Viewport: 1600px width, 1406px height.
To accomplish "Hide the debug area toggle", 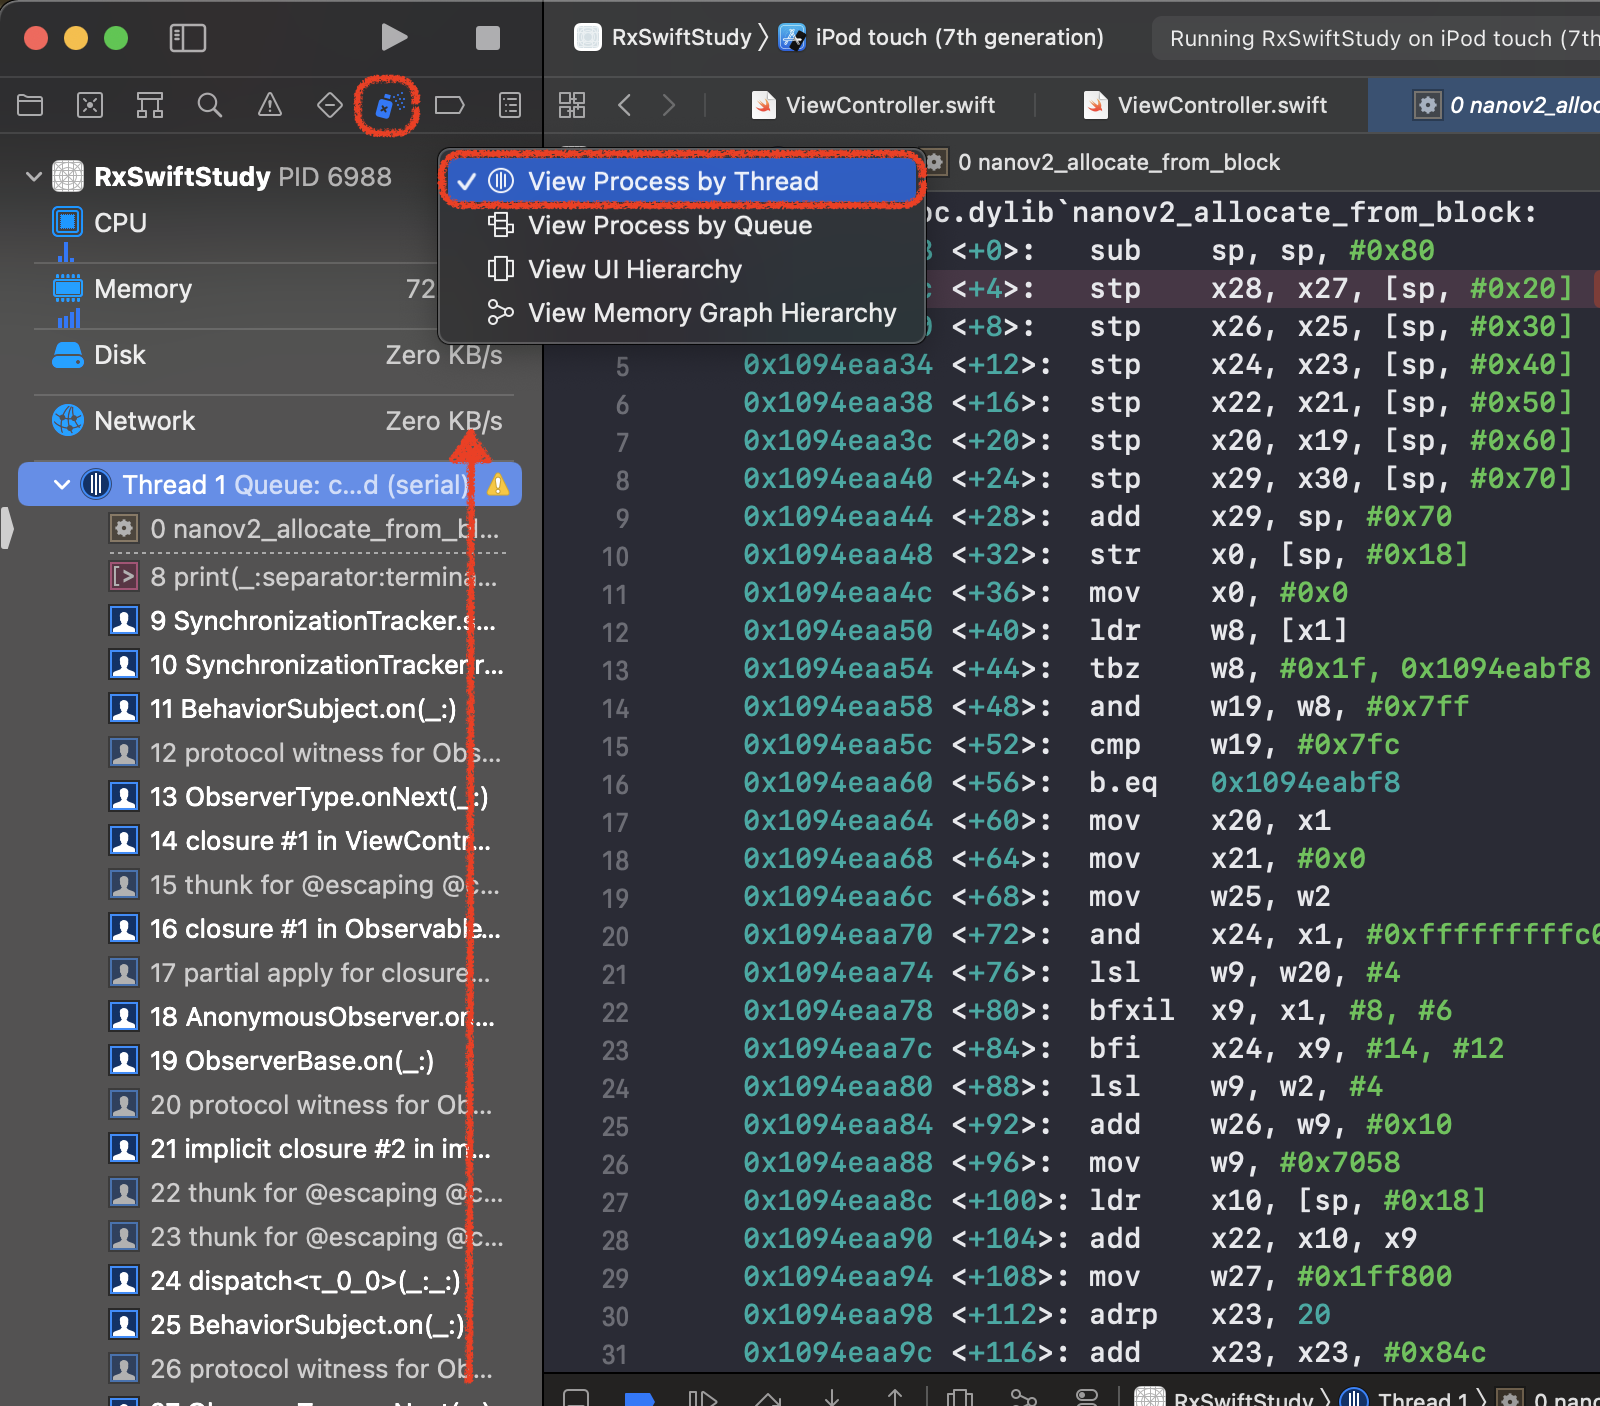I will [x=575, y=1397].
